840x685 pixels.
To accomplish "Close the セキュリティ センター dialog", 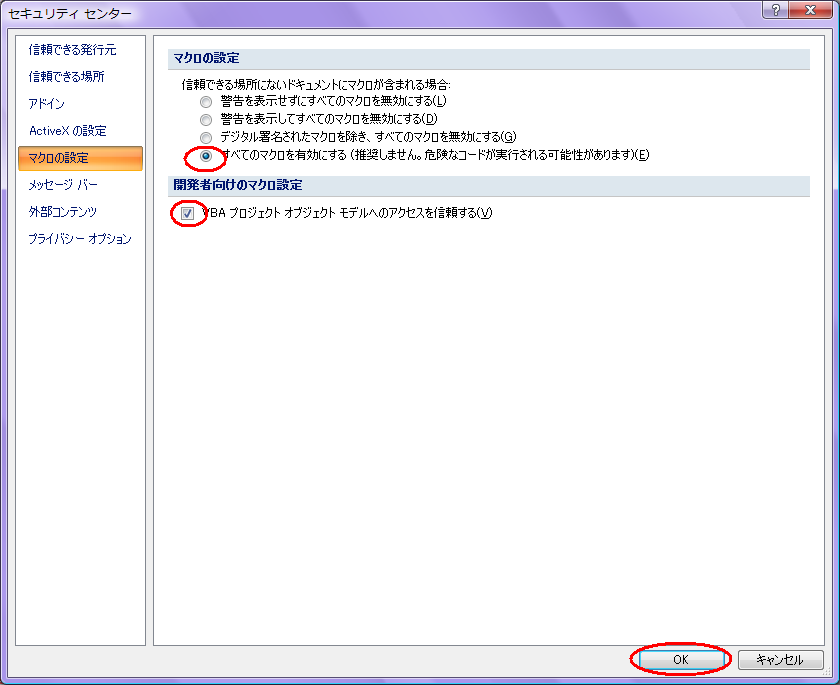I will pyautogui.click(x=811, y=10).
